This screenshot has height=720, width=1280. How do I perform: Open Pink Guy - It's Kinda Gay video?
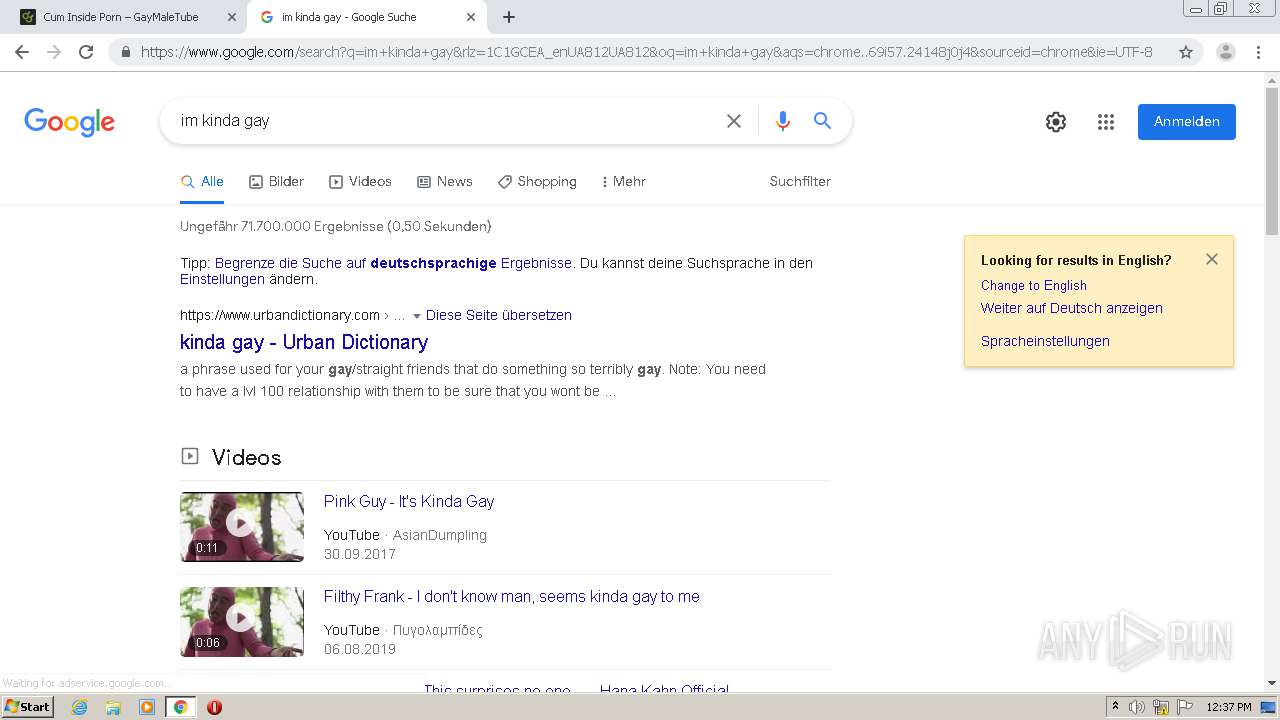click(409, 501)
